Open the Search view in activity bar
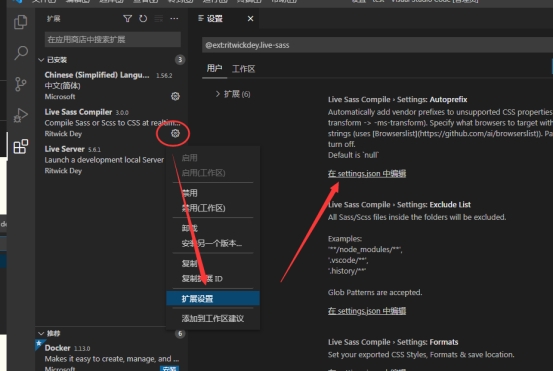This screenshot has width=554, height=371. [20, 53]
